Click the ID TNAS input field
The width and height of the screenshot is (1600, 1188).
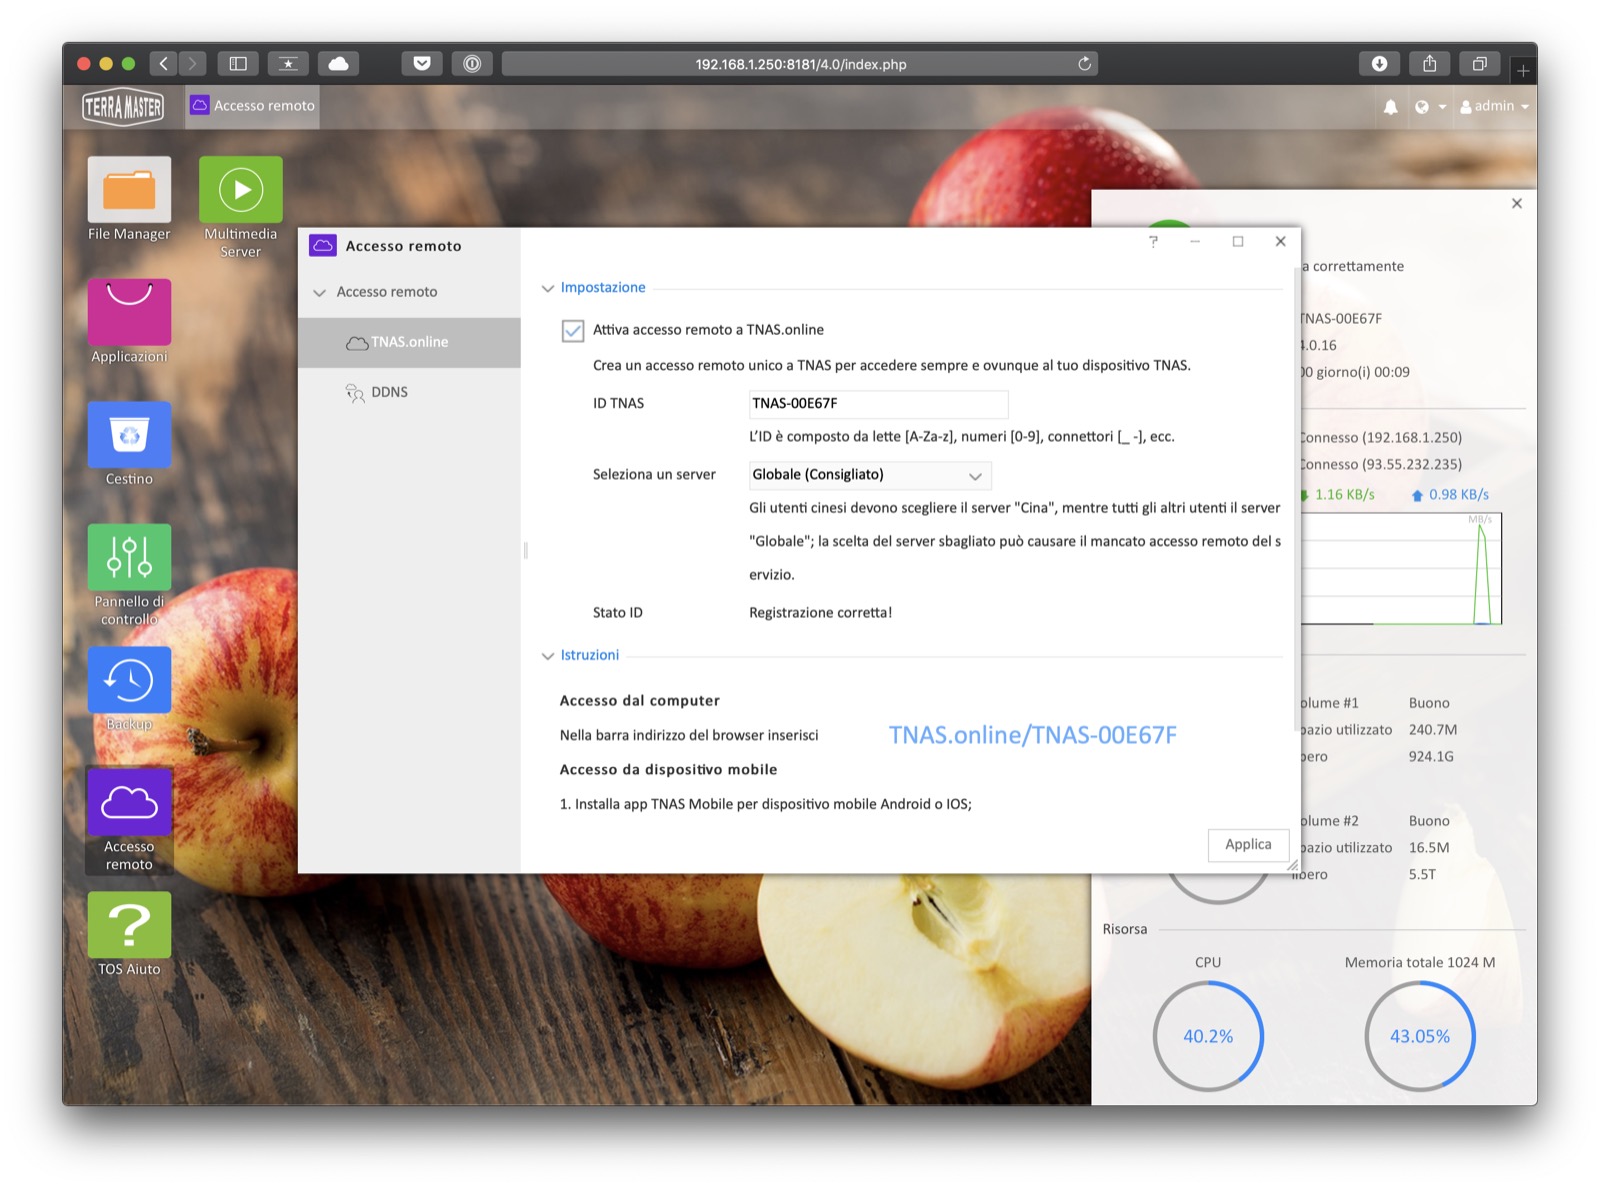[878, 404]
